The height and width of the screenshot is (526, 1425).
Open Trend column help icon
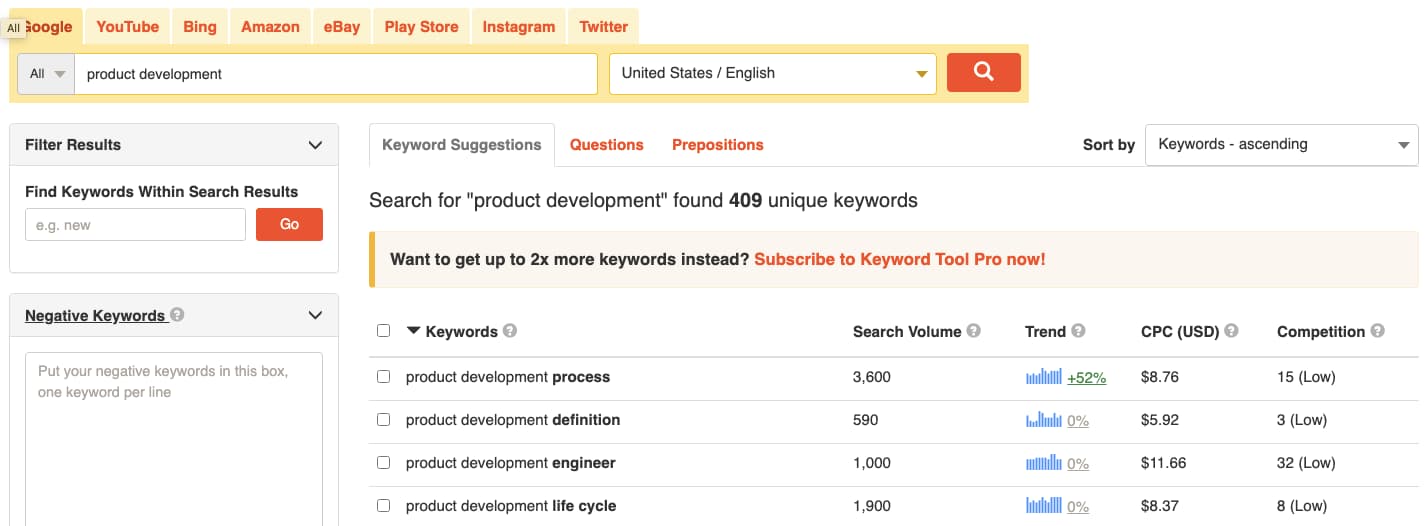[1078, 331]
